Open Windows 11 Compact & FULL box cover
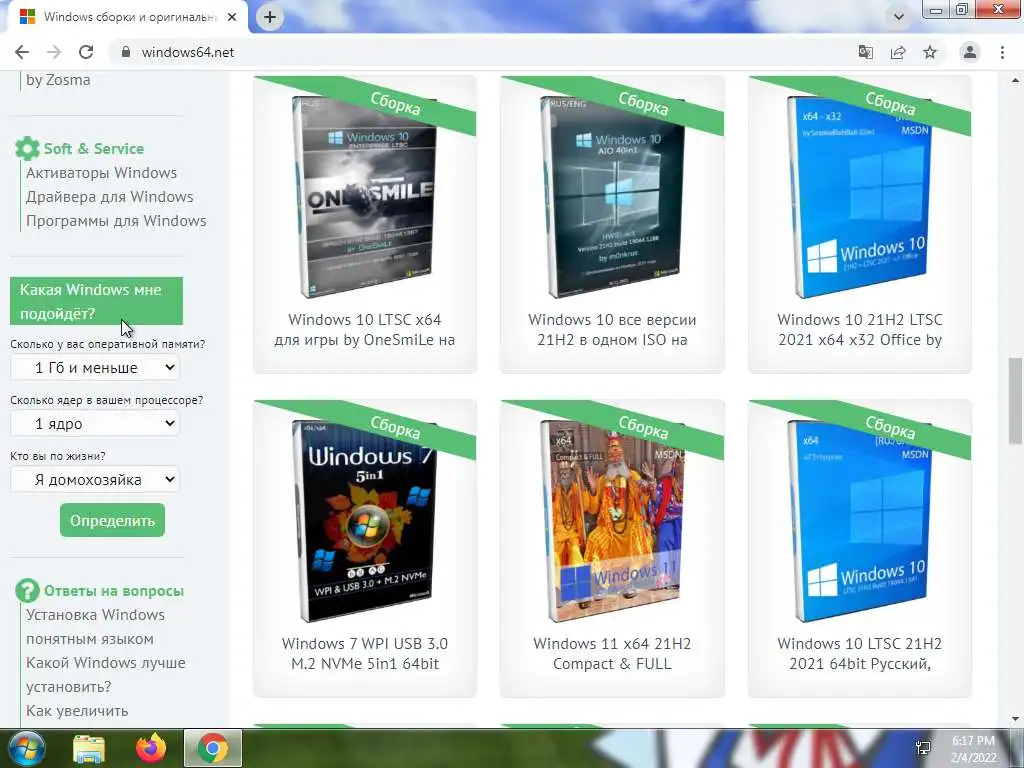The width and height of the screenshot is (1024, 768). 612,520
